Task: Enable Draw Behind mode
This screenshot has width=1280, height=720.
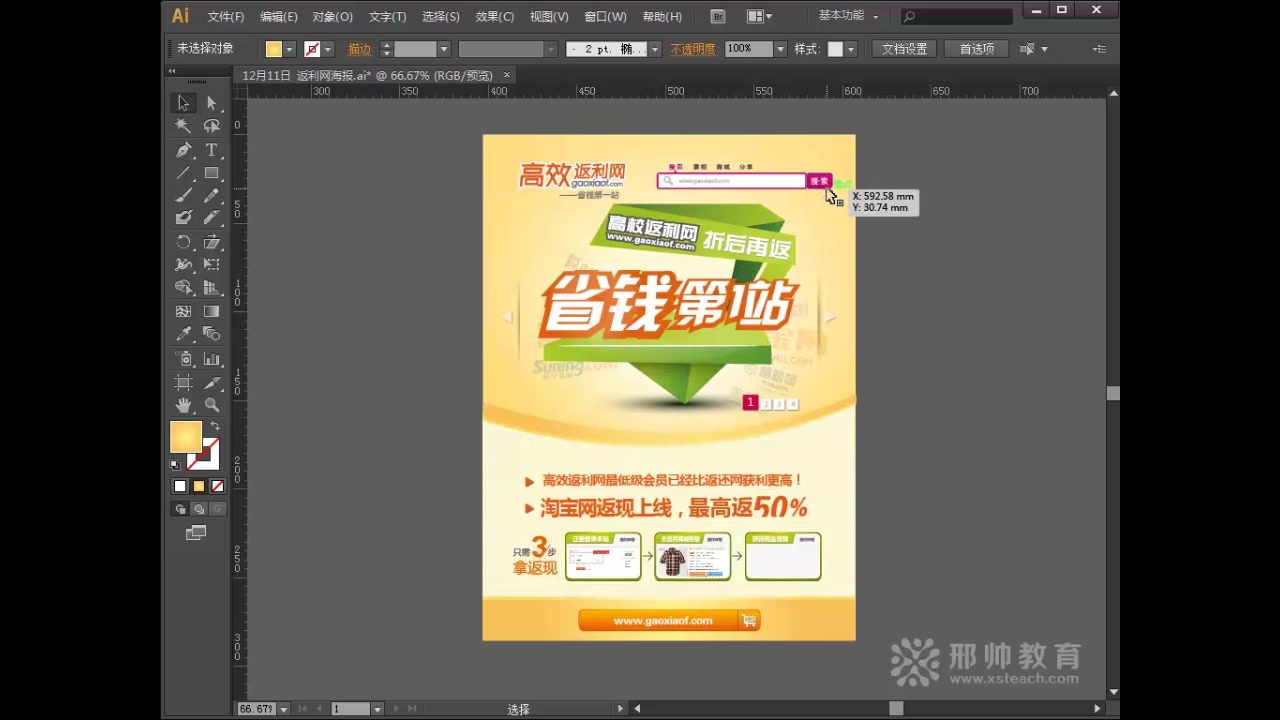Action: pyautogui.click(x=199, y=509)
